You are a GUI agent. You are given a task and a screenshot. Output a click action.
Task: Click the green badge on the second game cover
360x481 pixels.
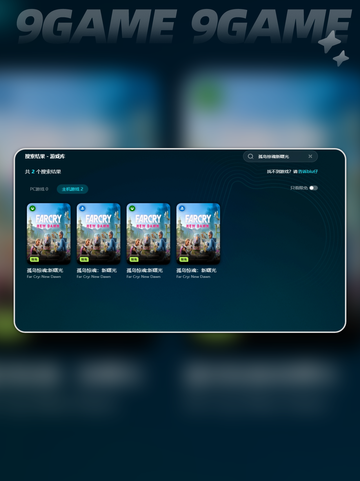(84, 259)
